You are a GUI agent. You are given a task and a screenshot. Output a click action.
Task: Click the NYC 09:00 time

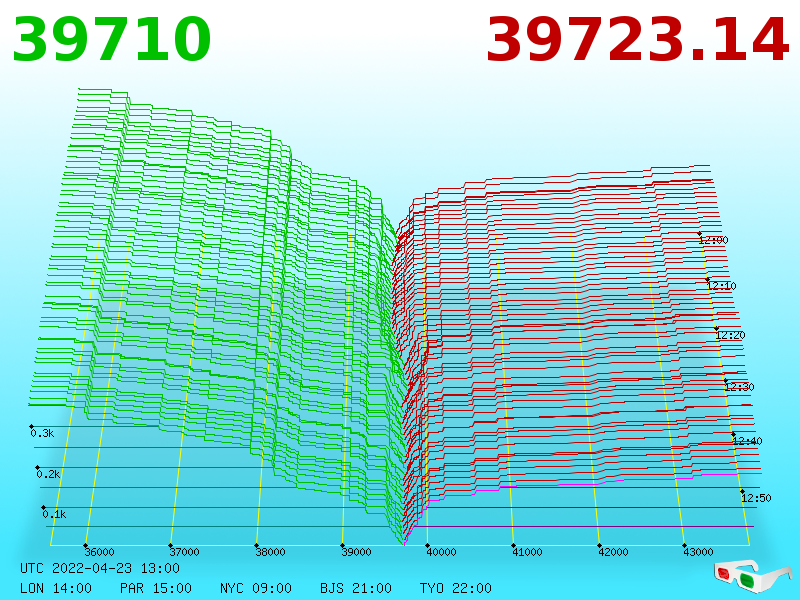(x=256, y=588)
